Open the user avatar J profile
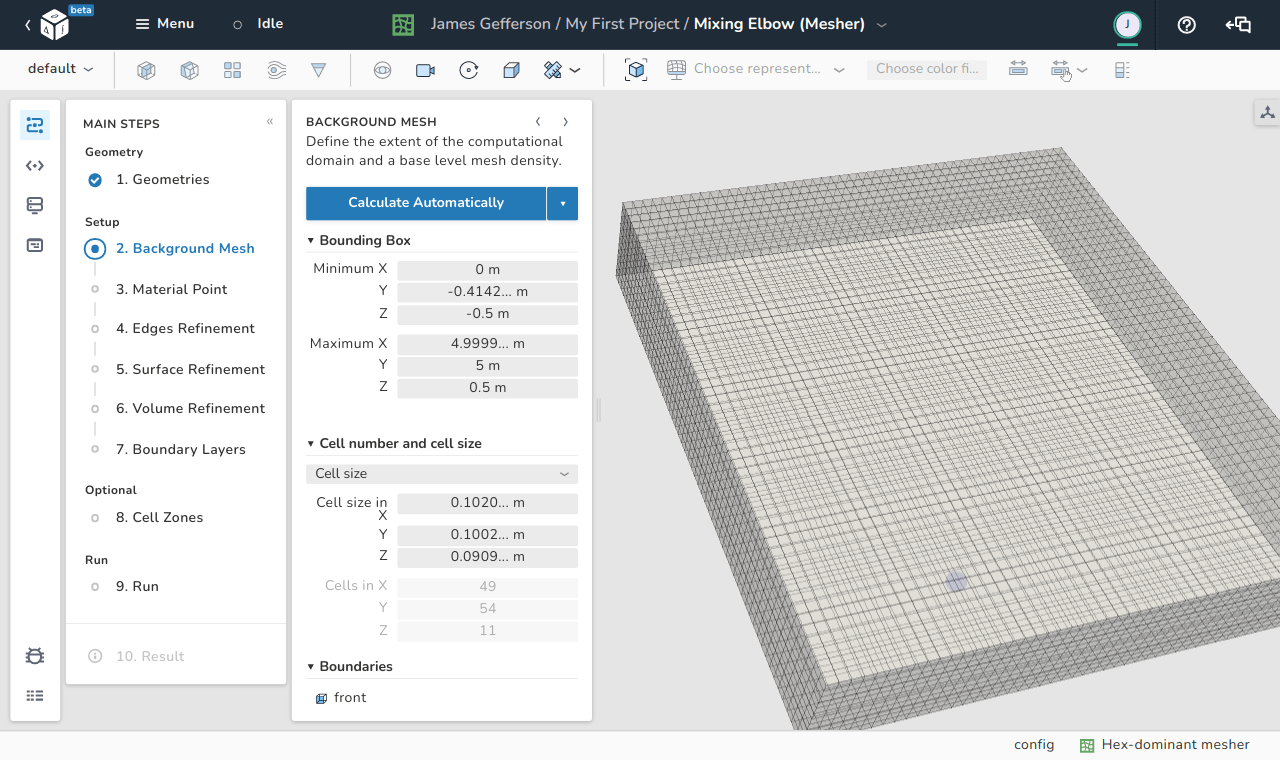 [x=1127, y=25]
